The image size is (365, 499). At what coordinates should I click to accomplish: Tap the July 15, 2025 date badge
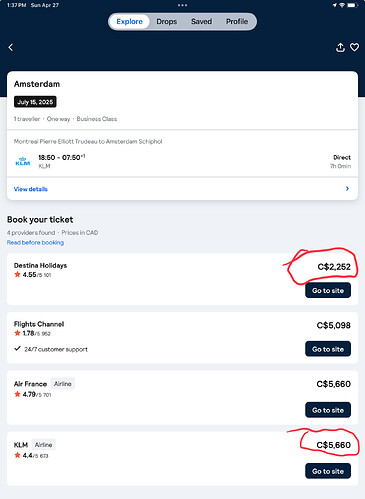[x=35, y=102]
